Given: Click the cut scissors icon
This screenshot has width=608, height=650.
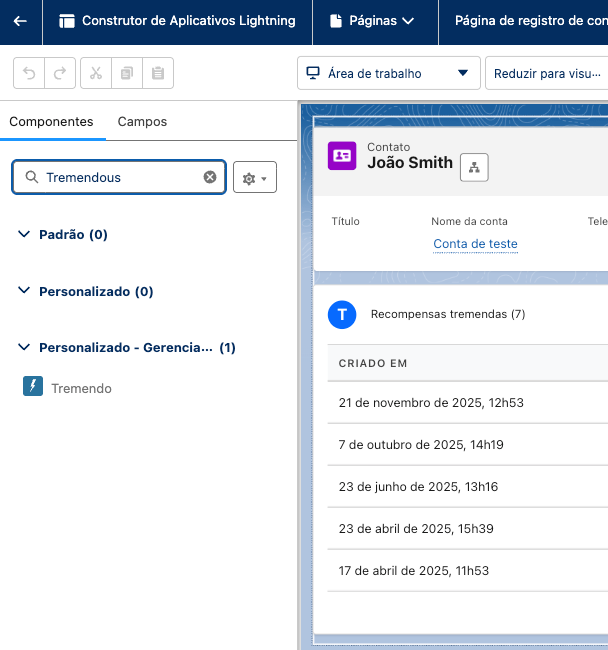Looking at the screenshot, I should [x=96, y=73].
